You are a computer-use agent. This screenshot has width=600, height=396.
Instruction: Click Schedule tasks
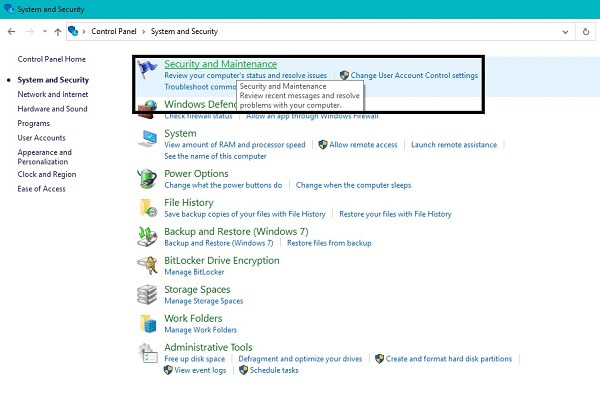274,370
